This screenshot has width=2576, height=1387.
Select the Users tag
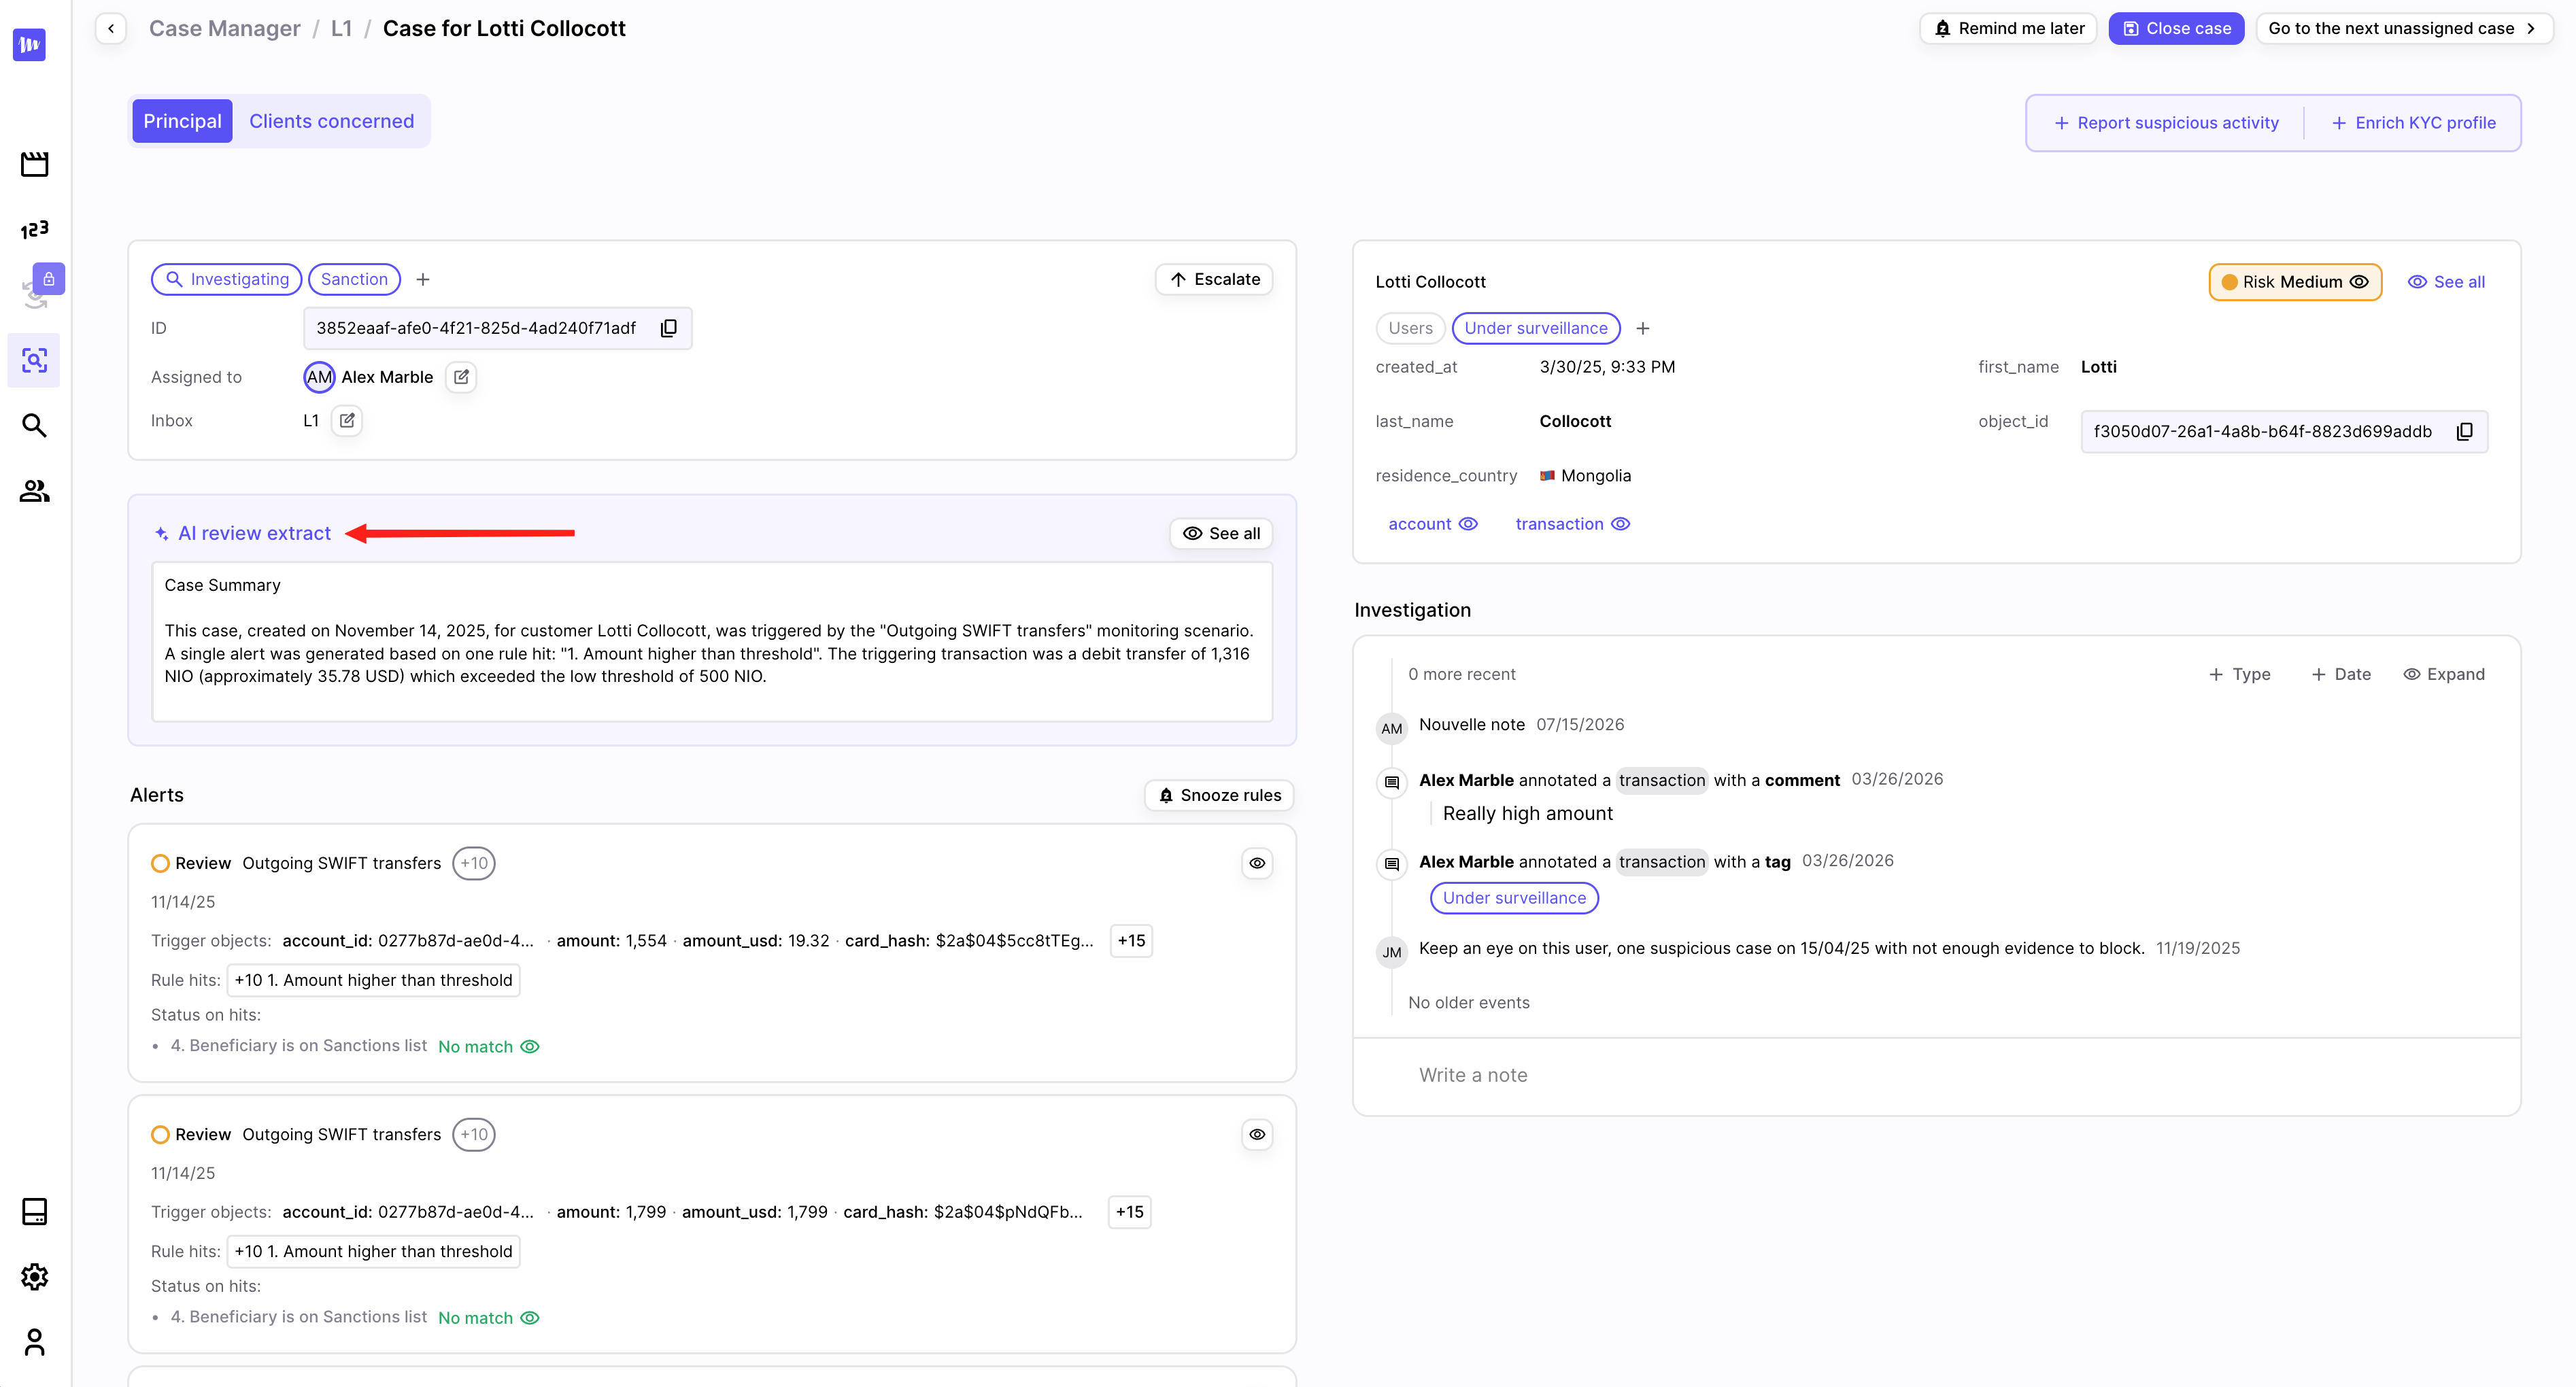pos(1410,328)
